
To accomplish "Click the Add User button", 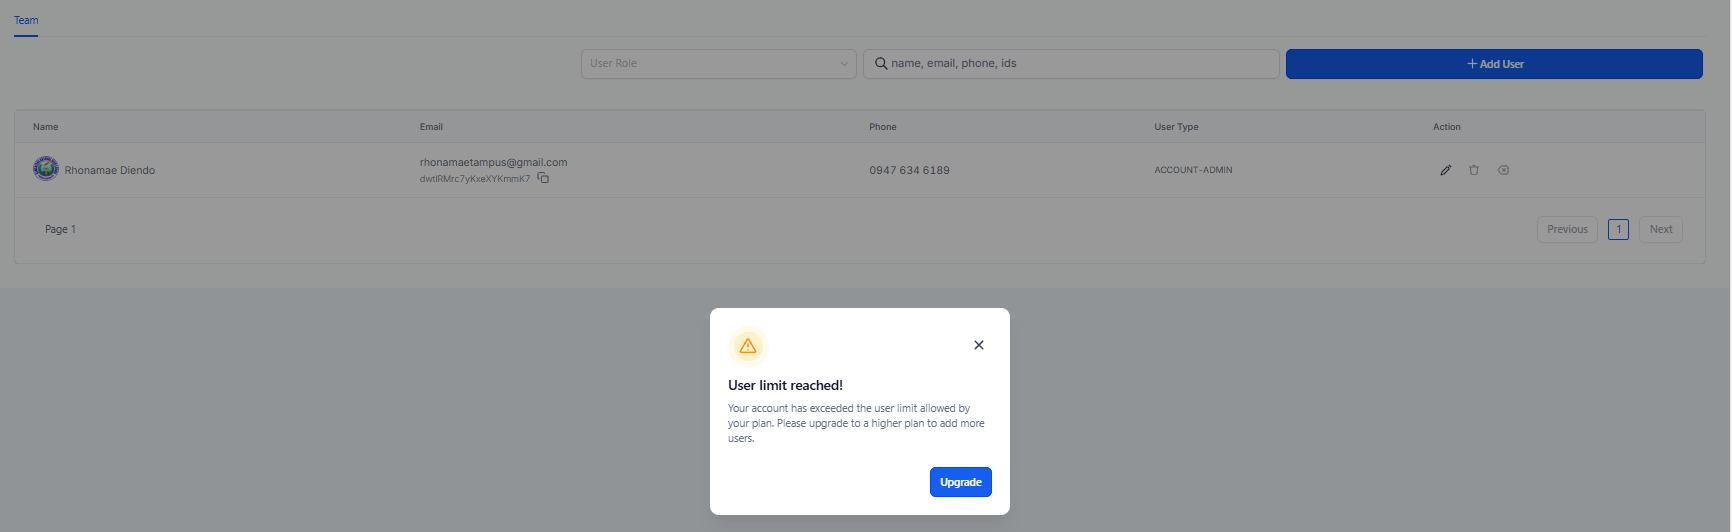I will pos(1494,64).
